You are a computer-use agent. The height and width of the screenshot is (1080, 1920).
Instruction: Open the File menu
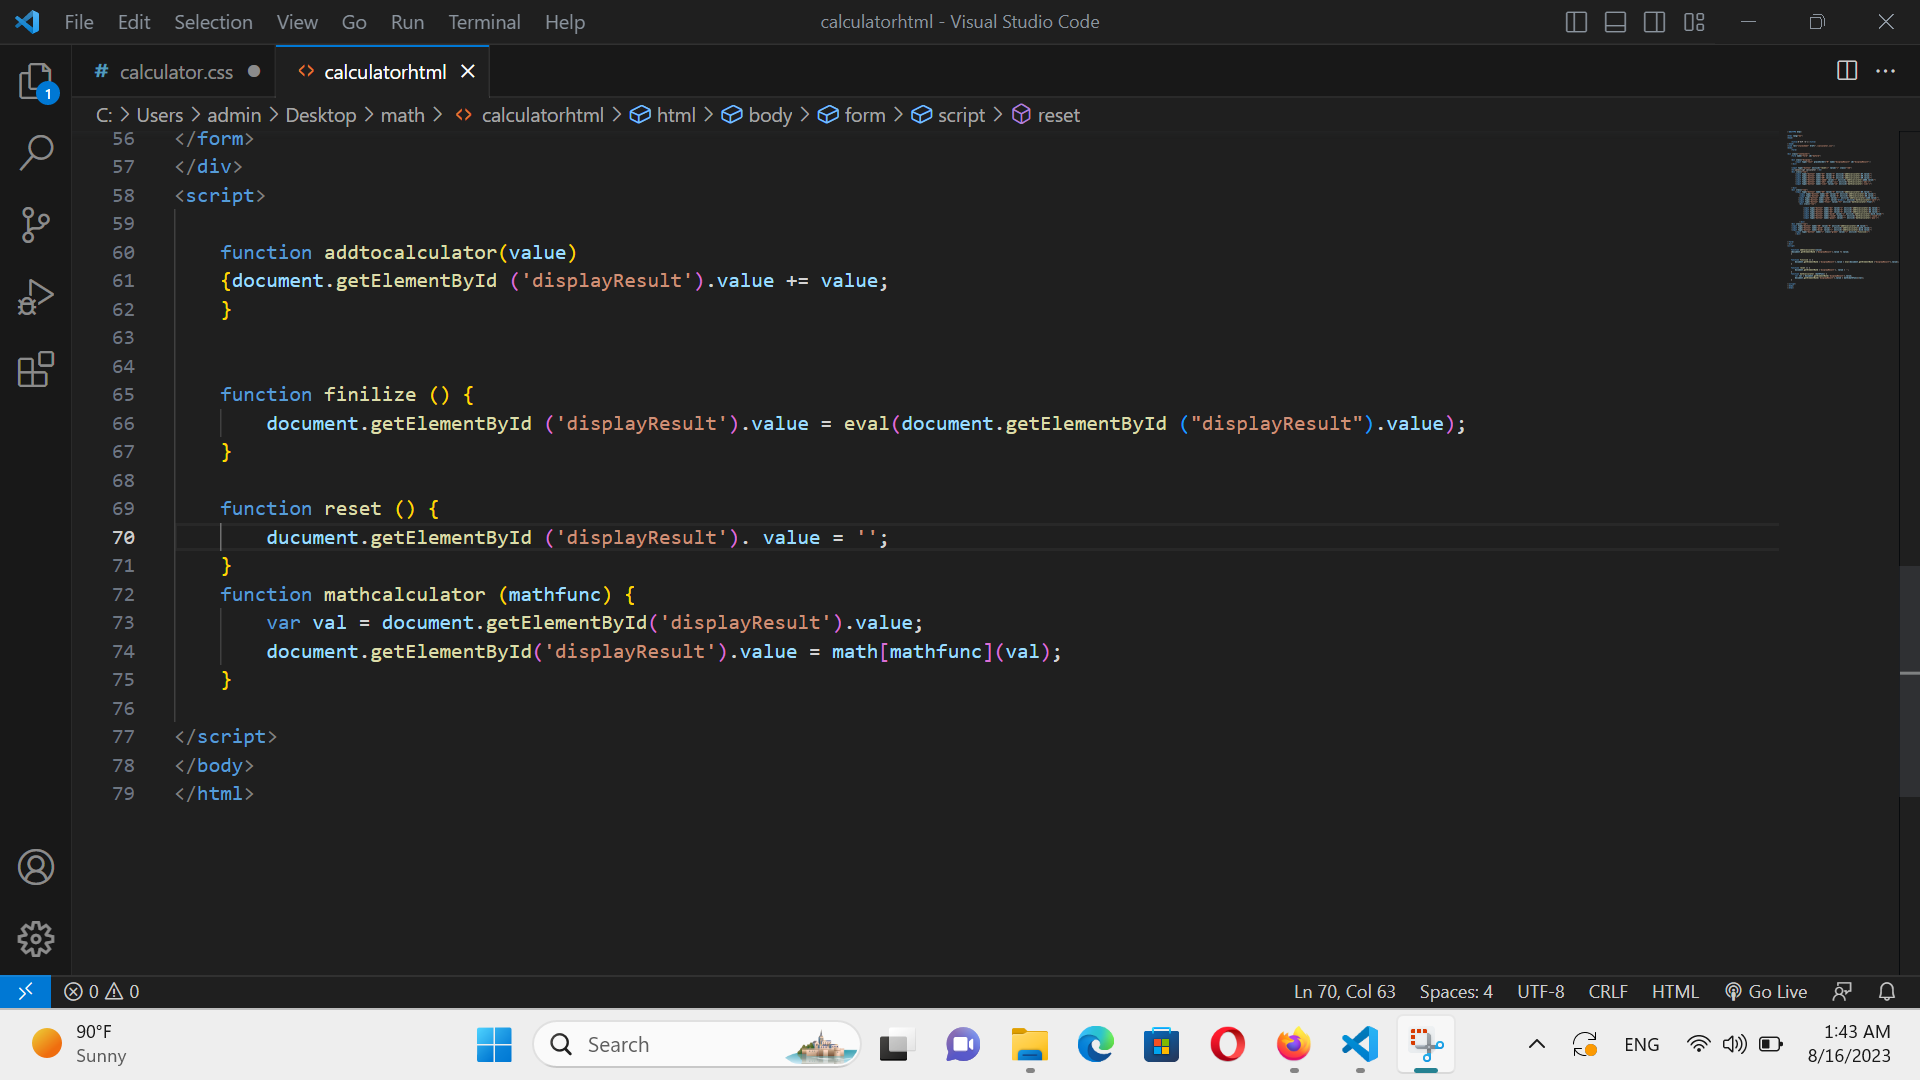pos(79,22)
